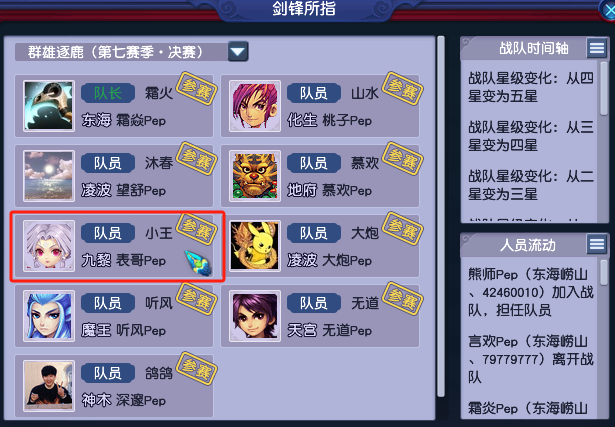Image resolution: width=615 pixels, height=427 pixels.
Task: Click the blue-haired avatar of 听风
Action: (x=49, y=316)
